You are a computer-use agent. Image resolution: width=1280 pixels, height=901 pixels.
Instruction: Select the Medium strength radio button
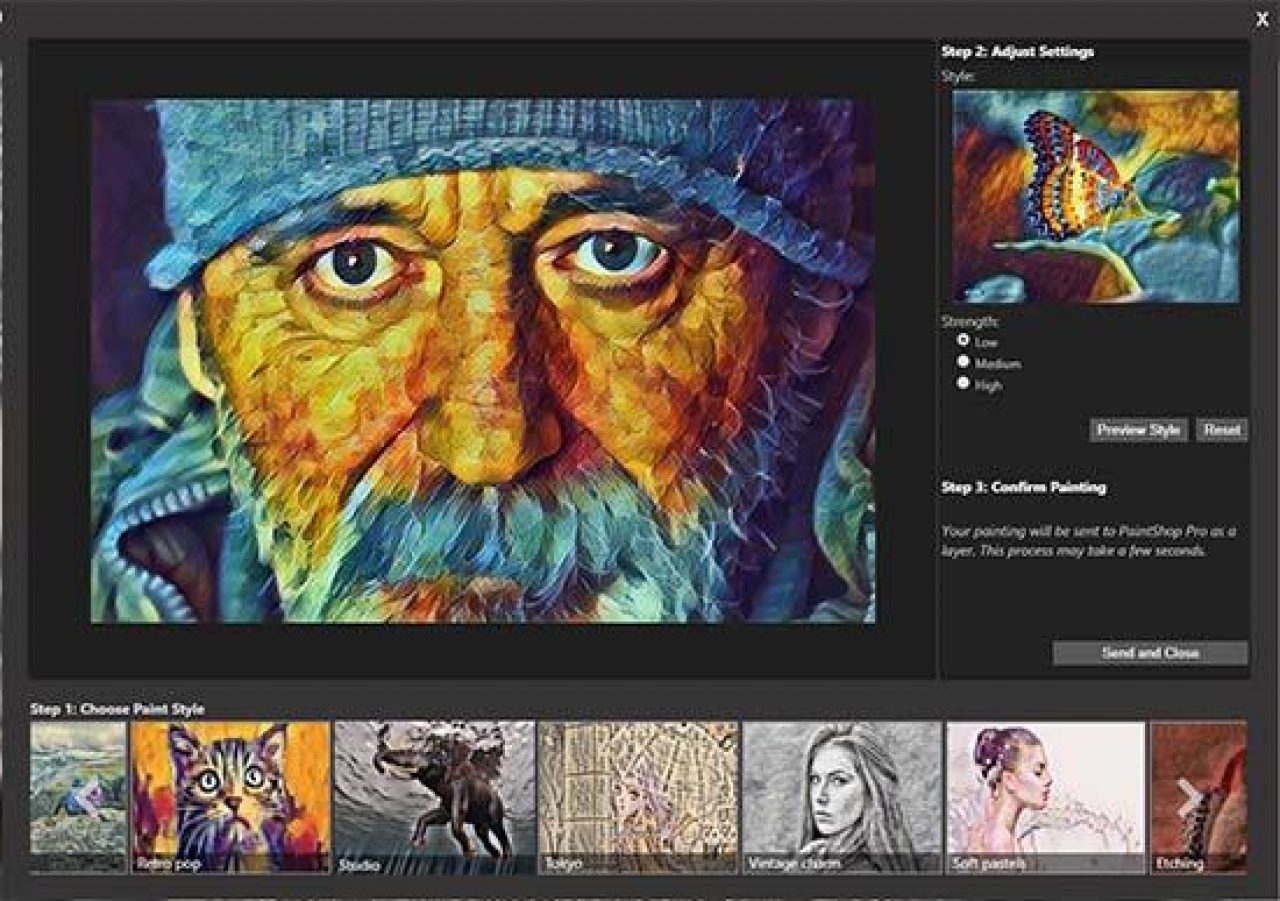tap(963, 361)
